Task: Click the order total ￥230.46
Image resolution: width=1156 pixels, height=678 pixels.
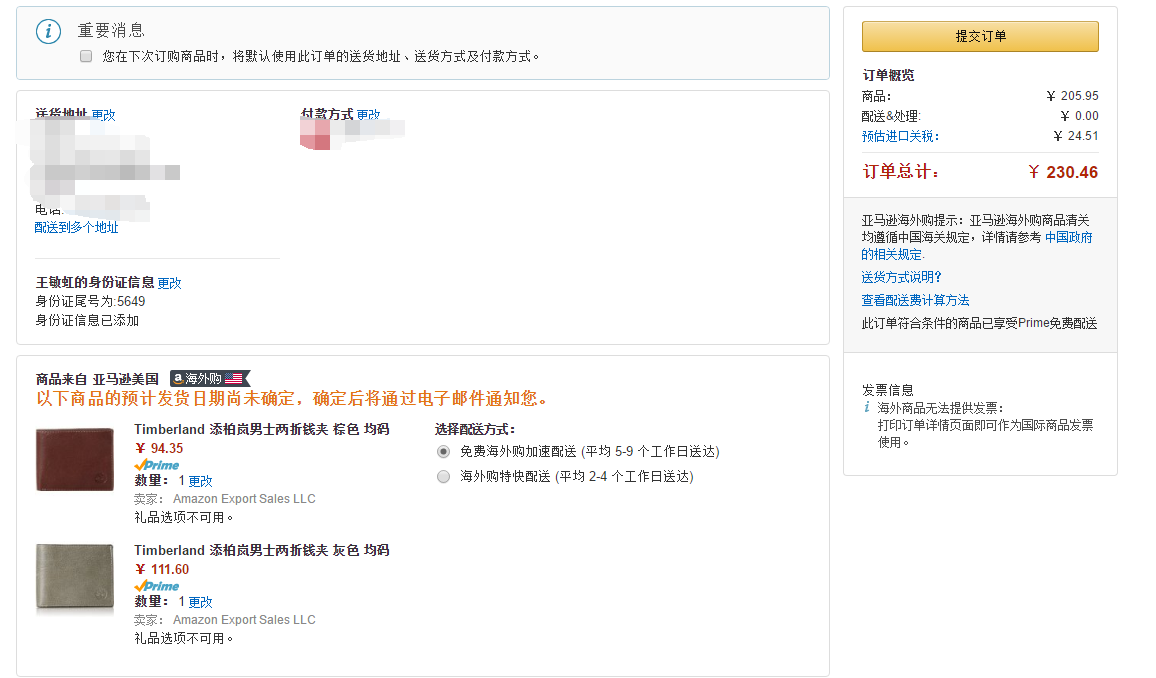Action: [x=1063, y=172]
